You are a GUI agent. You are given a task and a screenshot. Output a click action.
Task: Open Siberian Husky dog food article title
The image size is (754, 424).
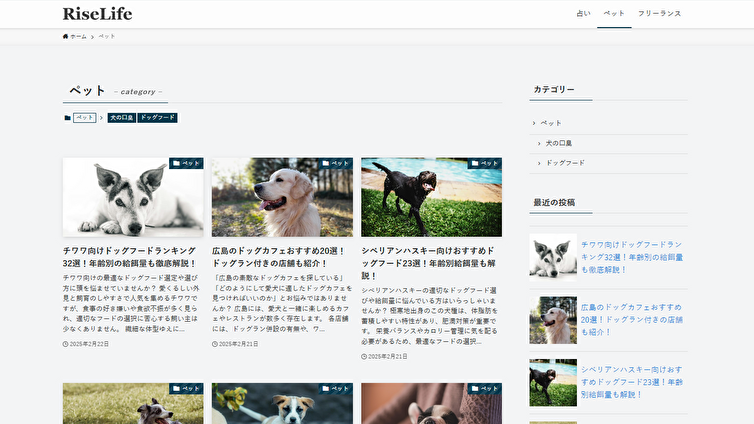pos(430,263)
